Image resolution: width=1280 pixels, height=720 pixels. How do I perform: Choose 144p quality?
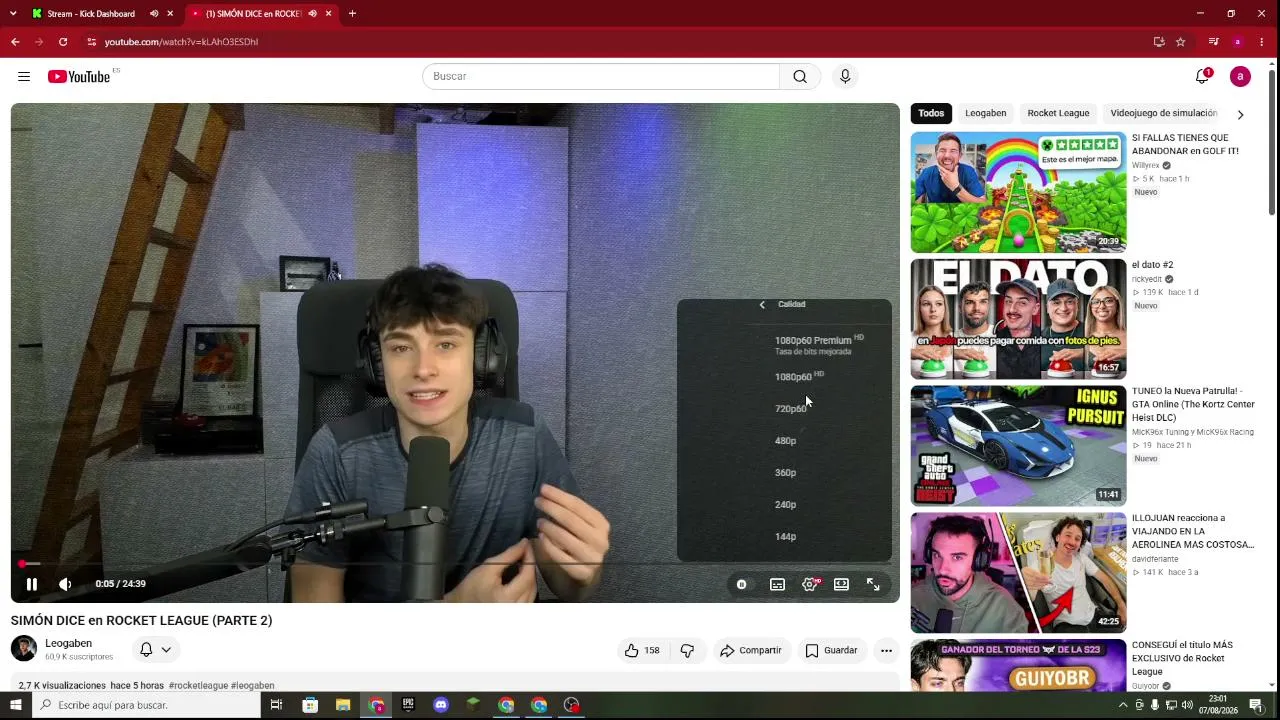pos(784,537)
